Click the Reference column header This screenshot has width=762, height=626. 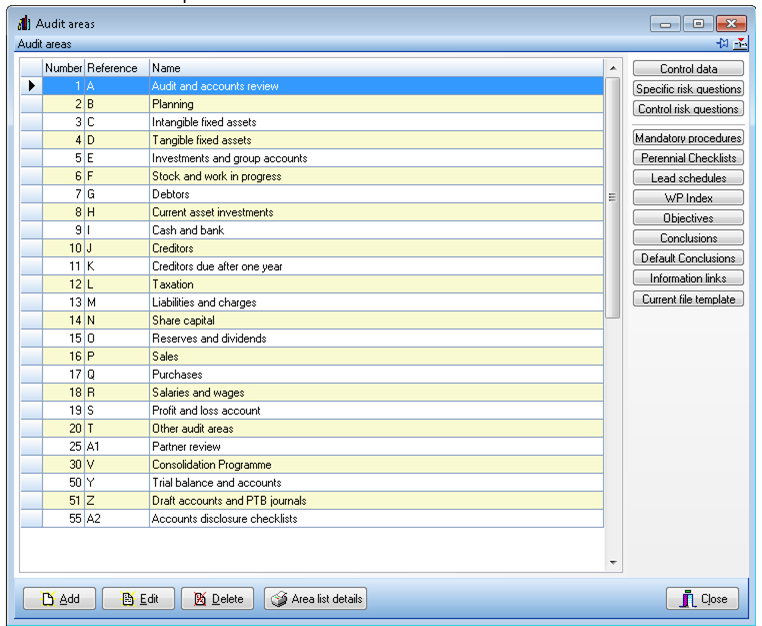pyautogui.click(x=117, y=68)
